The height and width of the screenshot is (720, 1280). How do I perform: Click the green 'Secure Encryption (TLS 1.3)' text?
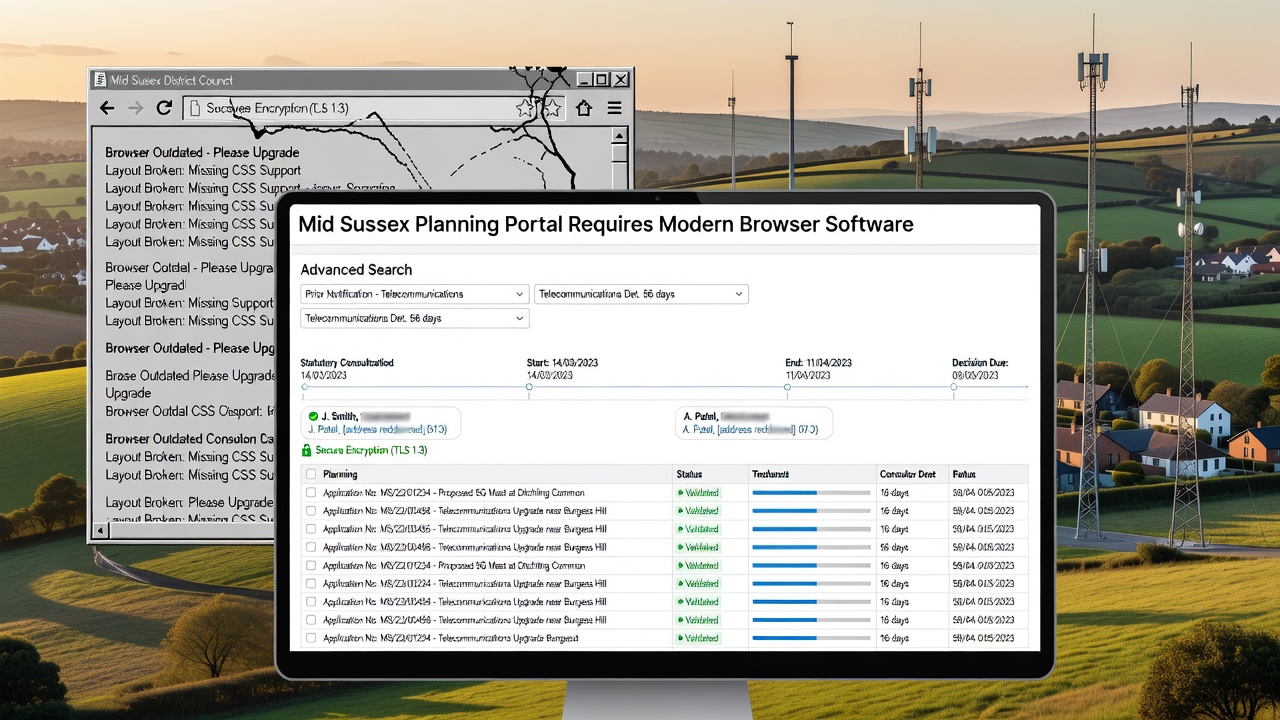coord(371,451)
